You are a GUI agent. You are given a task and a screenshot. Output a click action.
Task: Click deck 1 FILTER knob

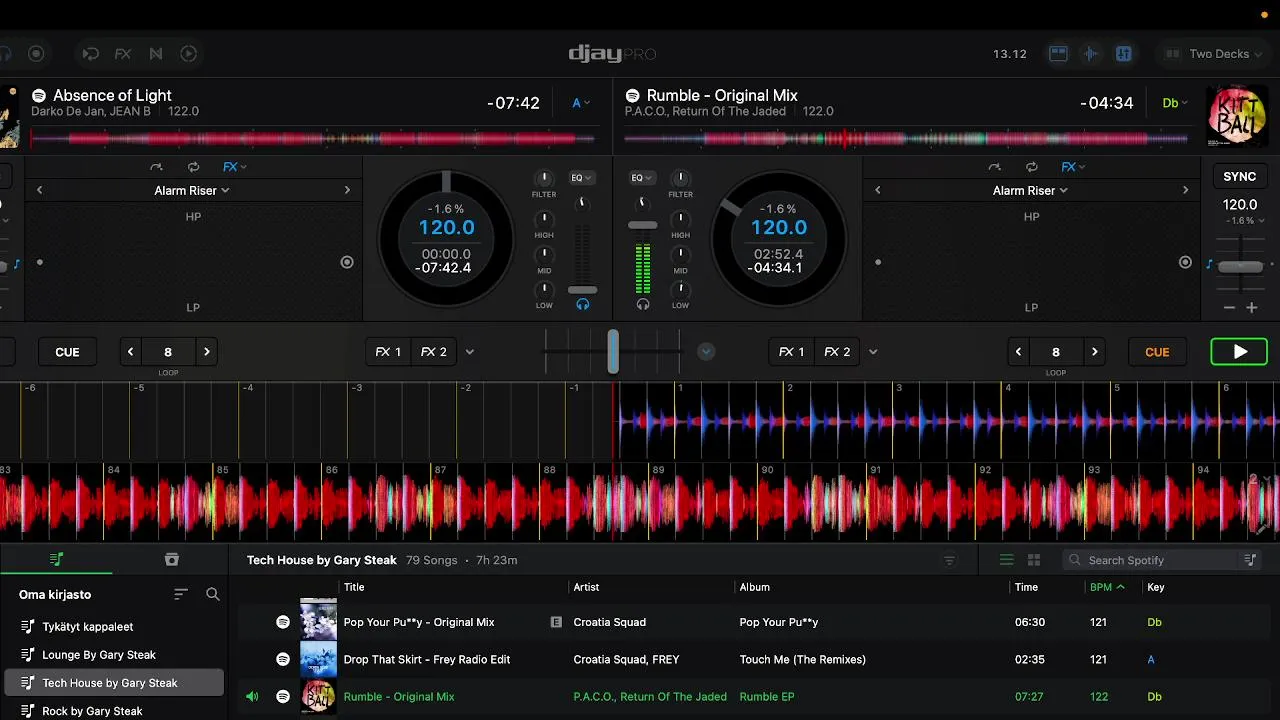point(544,179)
